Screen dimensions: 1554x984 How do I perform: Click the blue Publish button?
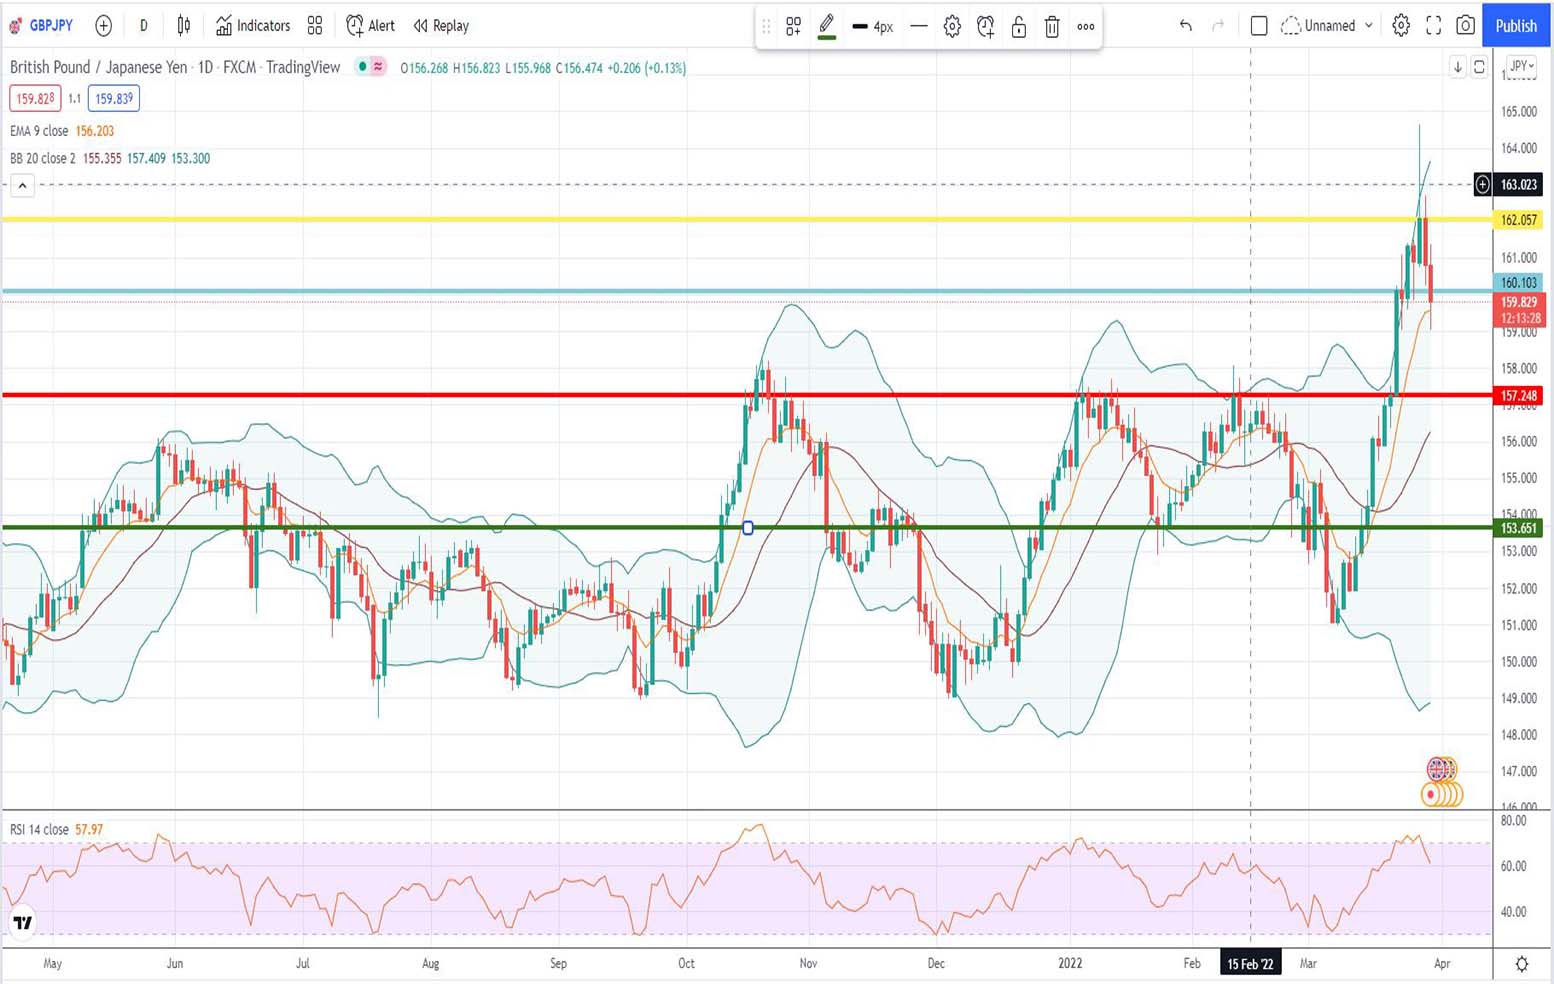(1515, 26)
